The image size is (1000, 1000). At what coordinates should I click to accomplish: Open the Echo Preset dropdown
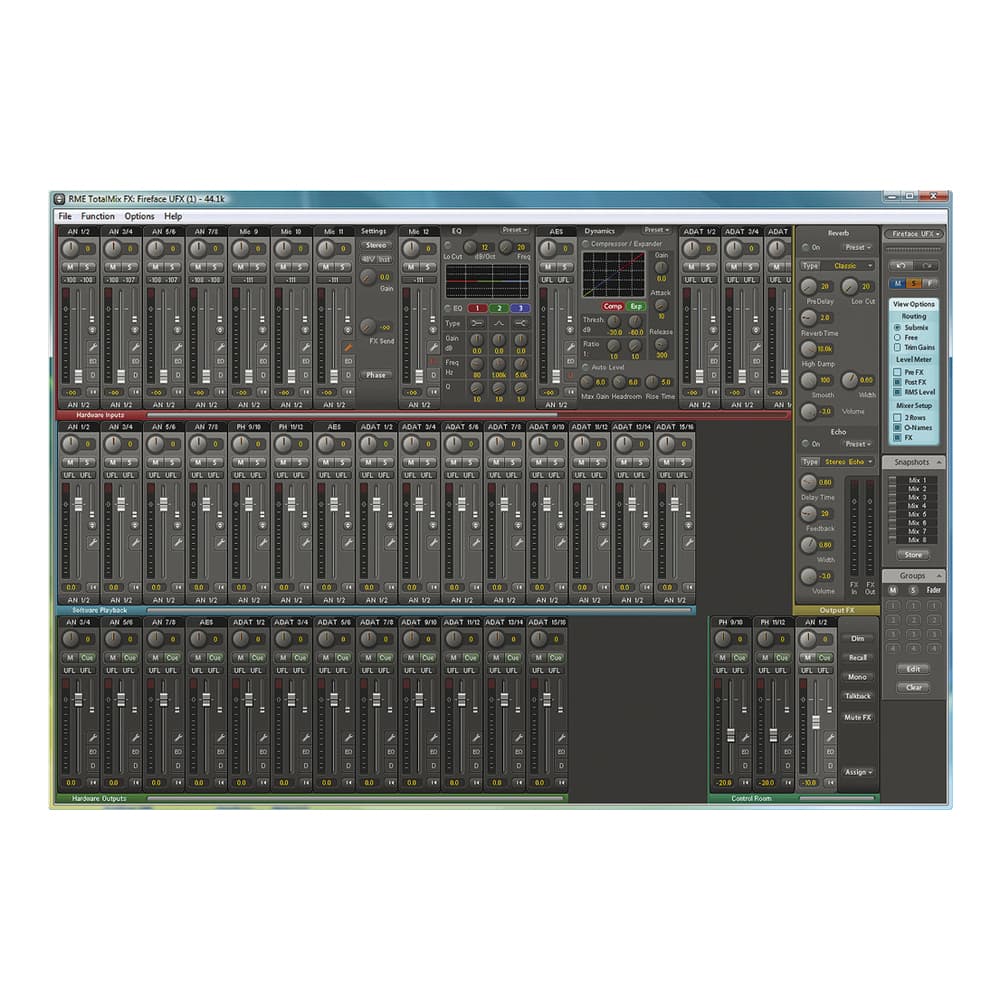(857, 443)
